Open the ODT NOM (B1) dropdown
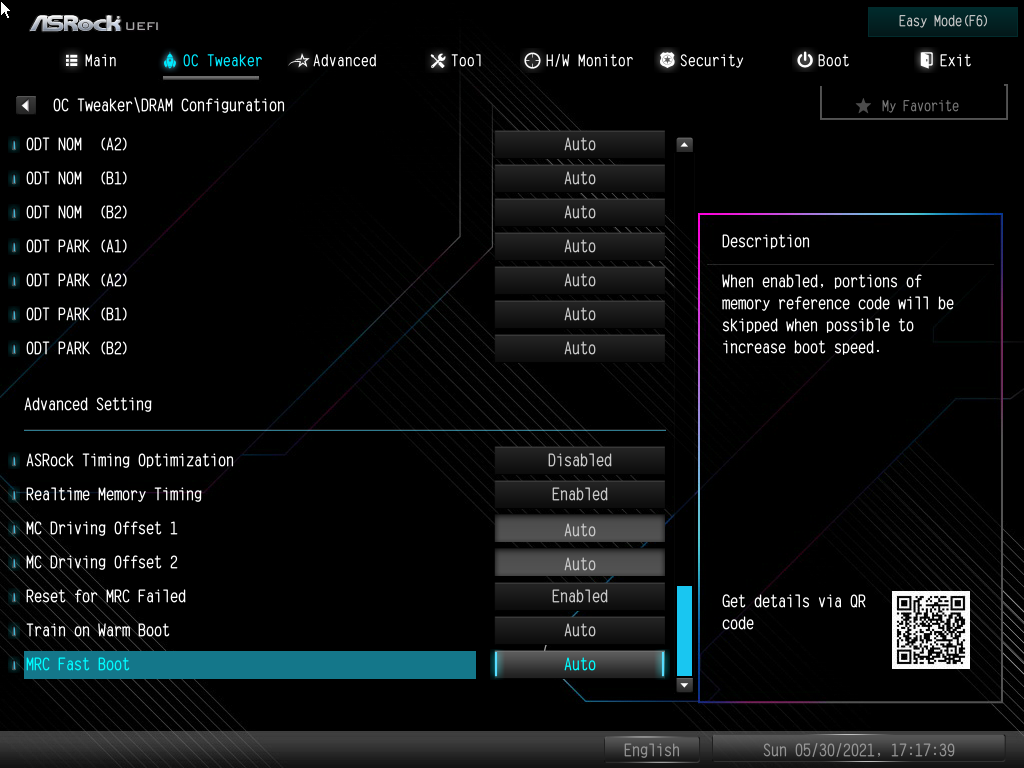1024x768 pixels. (x=579, y=178)
